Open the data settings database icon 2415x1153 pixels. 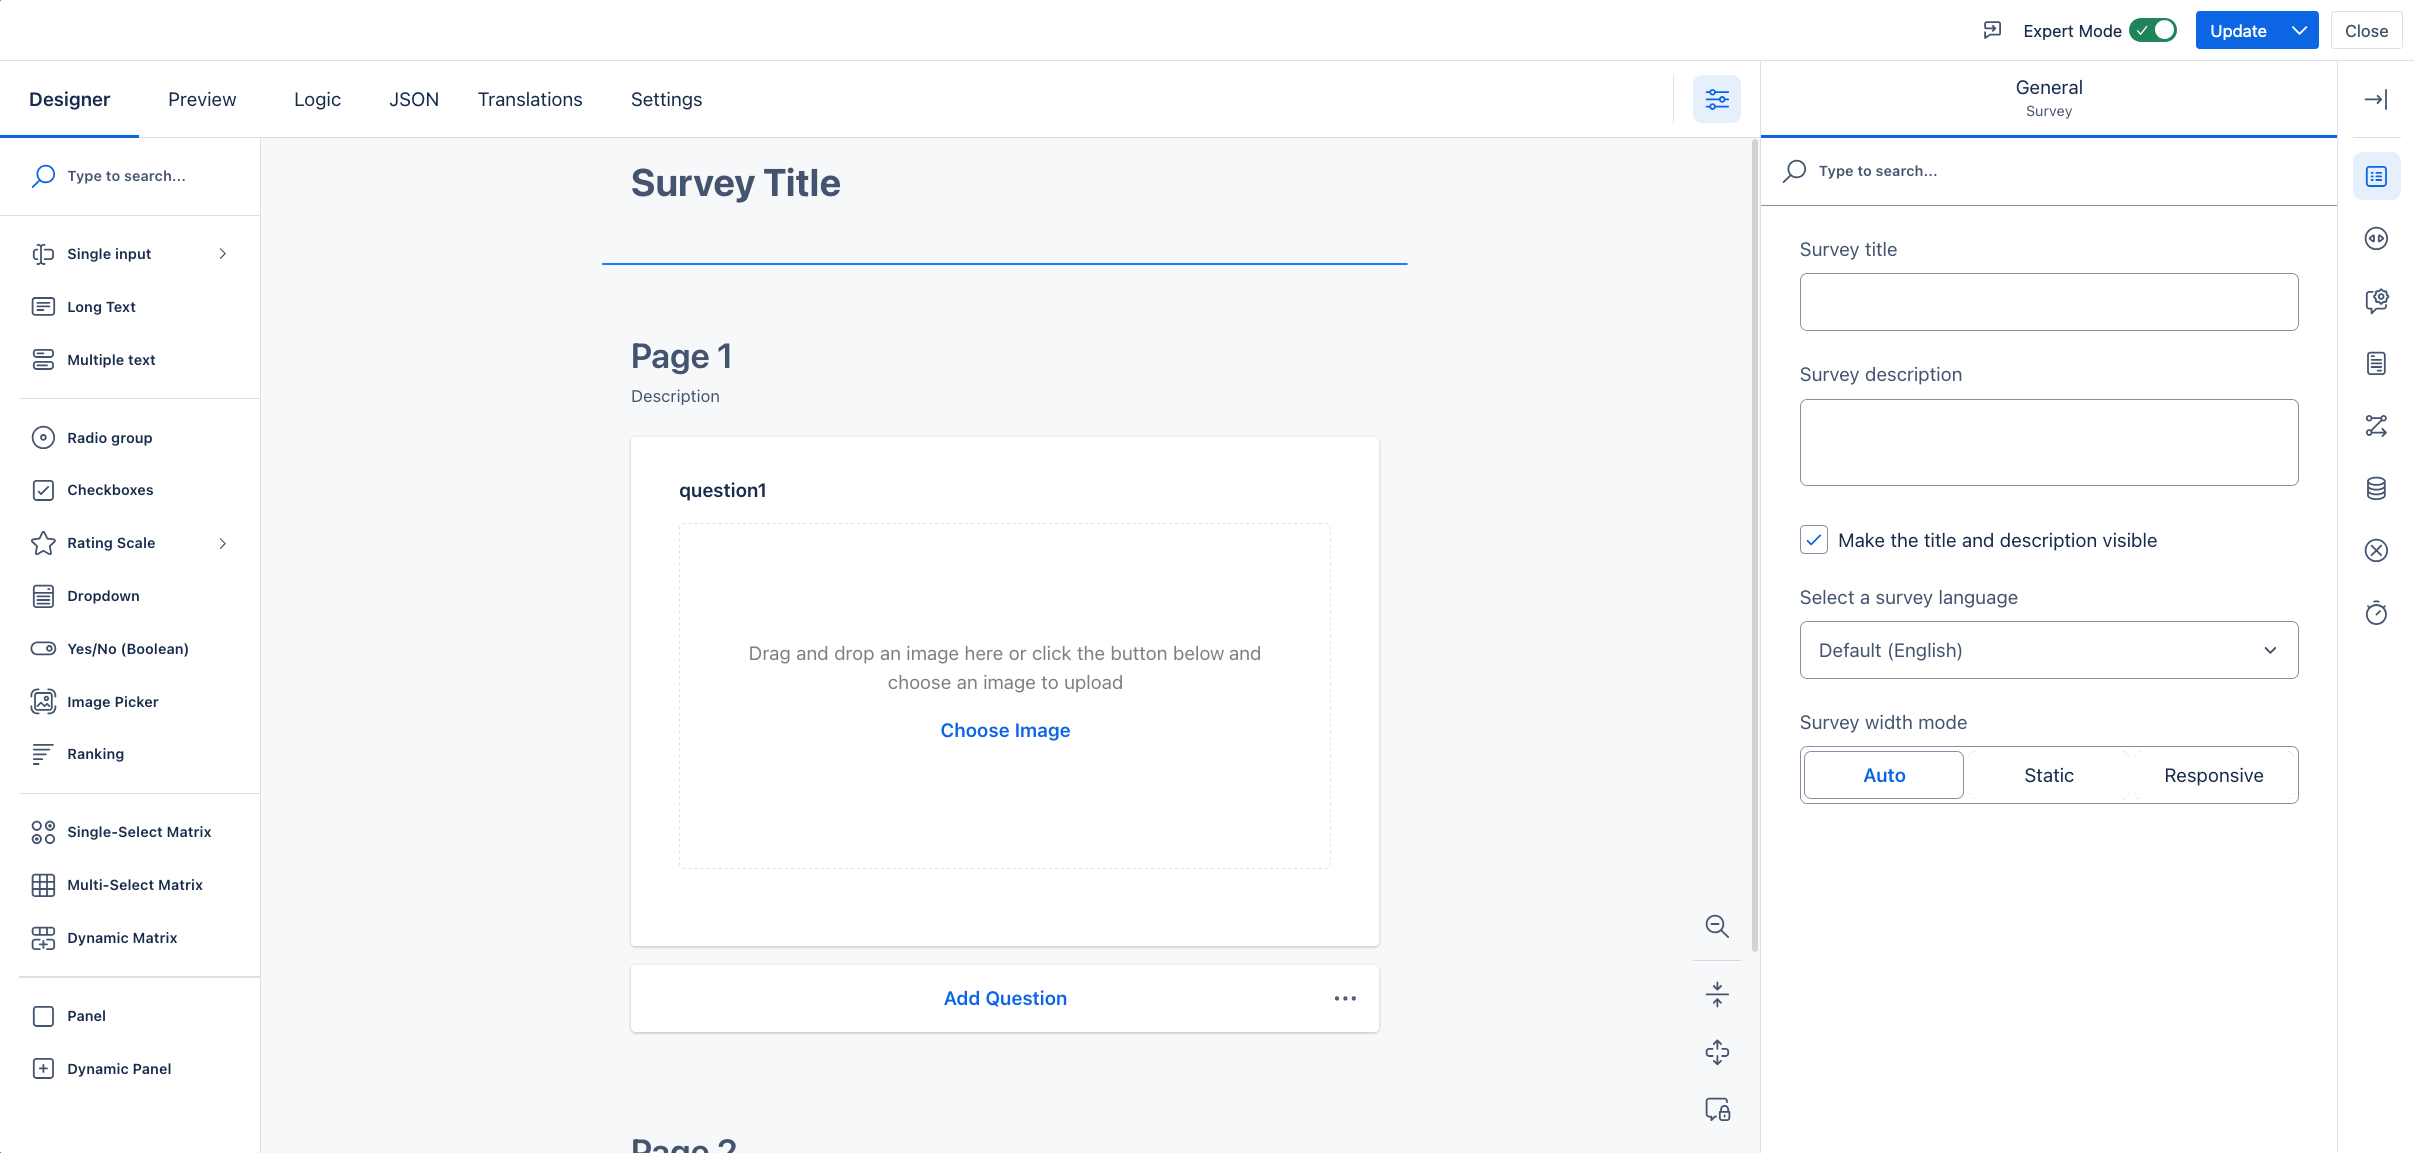pyautogui.click(x=2375, y=488)
